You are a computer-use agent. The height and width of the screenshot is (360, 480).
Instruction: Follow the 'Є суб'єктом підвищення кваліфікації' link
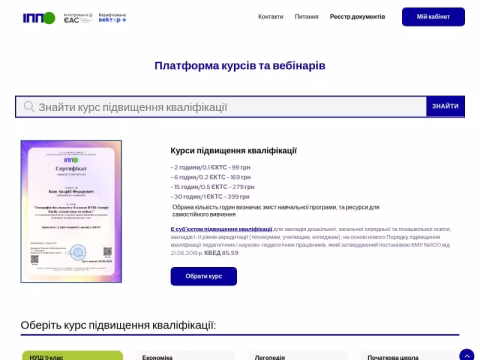click(x=221, y=229)
